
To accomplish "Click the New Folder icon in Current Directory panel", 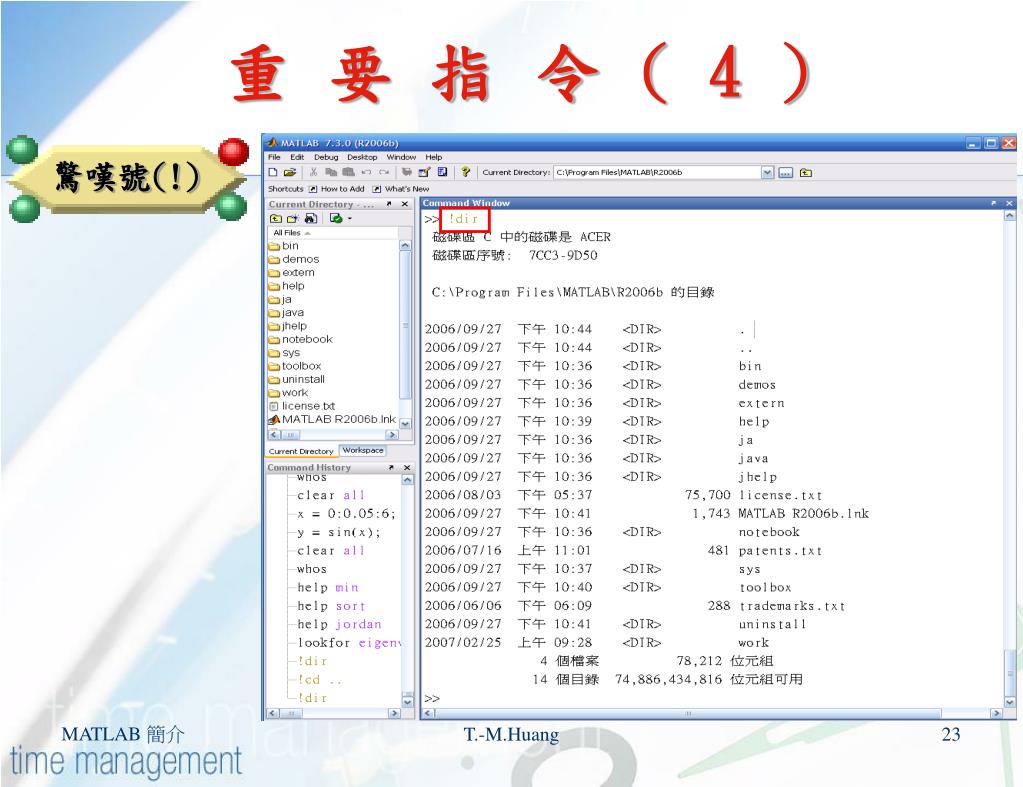I will (293, 219).
